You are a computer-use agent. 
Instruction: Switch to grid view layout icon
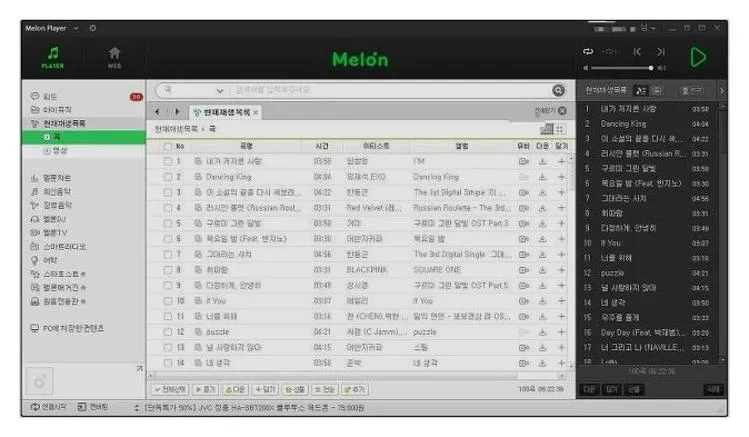pyautogui.click(x=560, y=129)
